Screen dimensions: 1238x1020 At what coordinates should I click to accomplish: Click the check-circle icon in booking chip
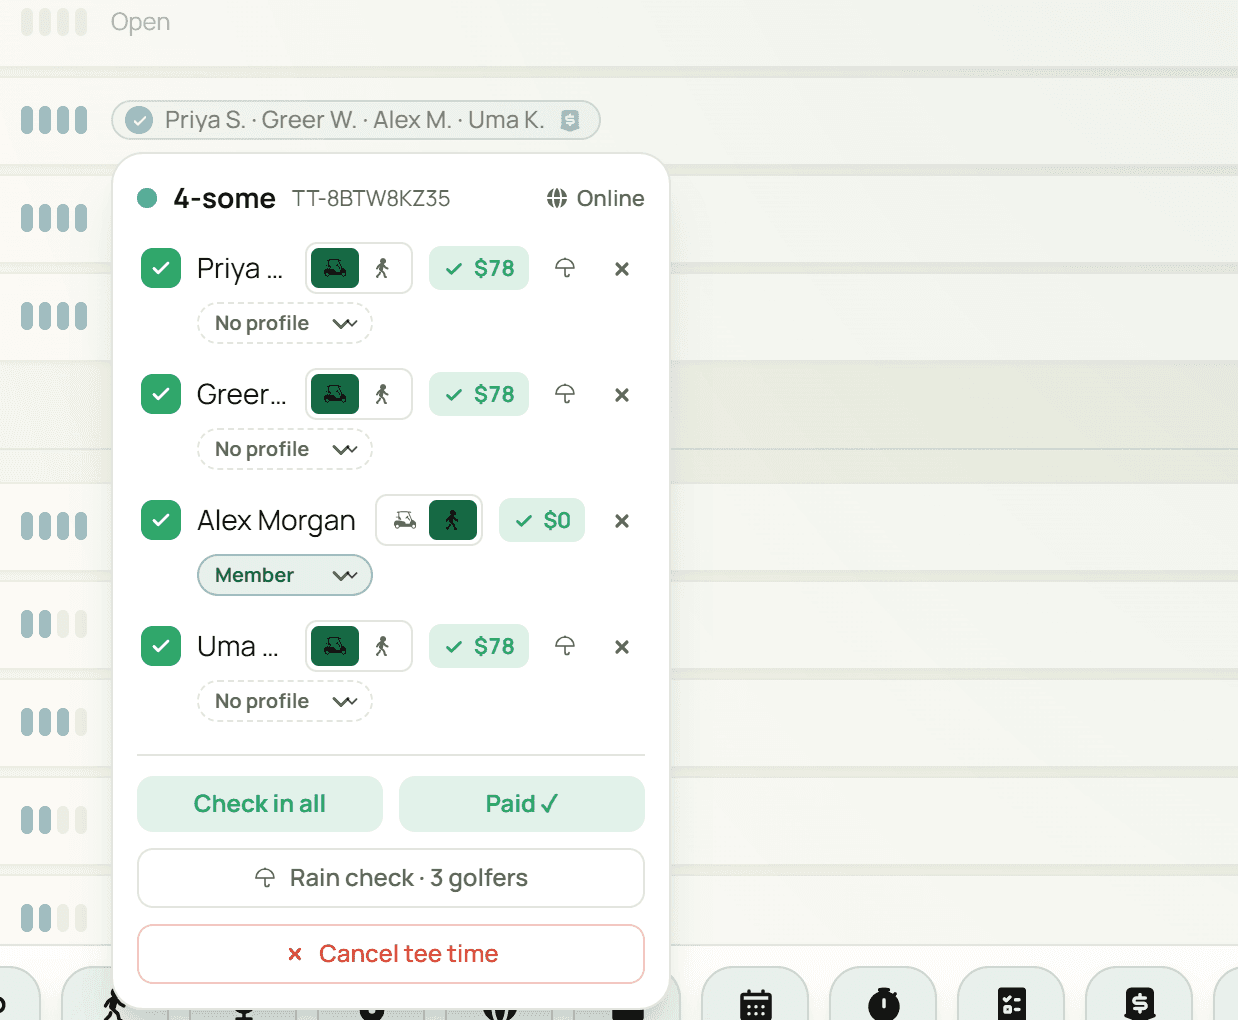[139, 120]
